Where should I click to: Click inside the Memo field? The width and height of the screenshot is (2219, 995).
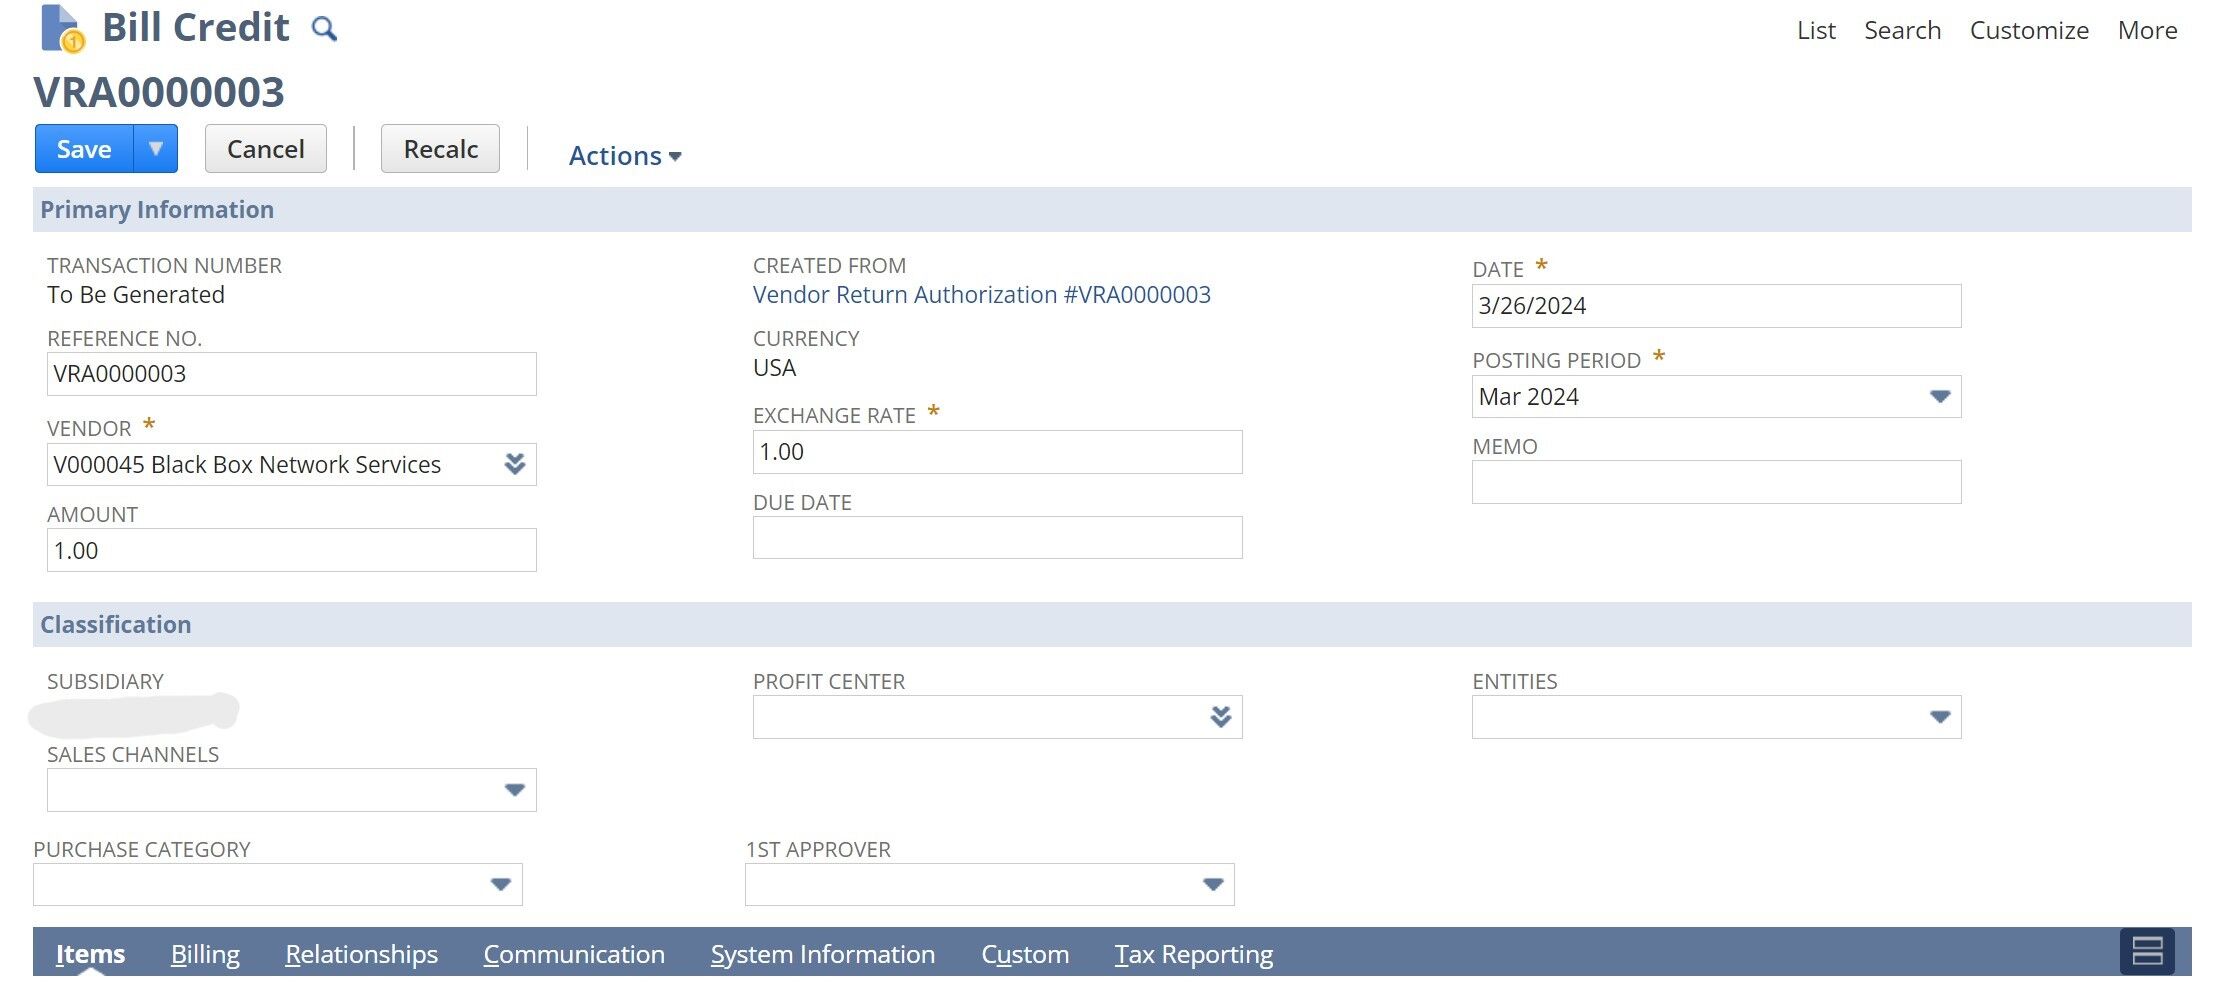[1715, 482]
